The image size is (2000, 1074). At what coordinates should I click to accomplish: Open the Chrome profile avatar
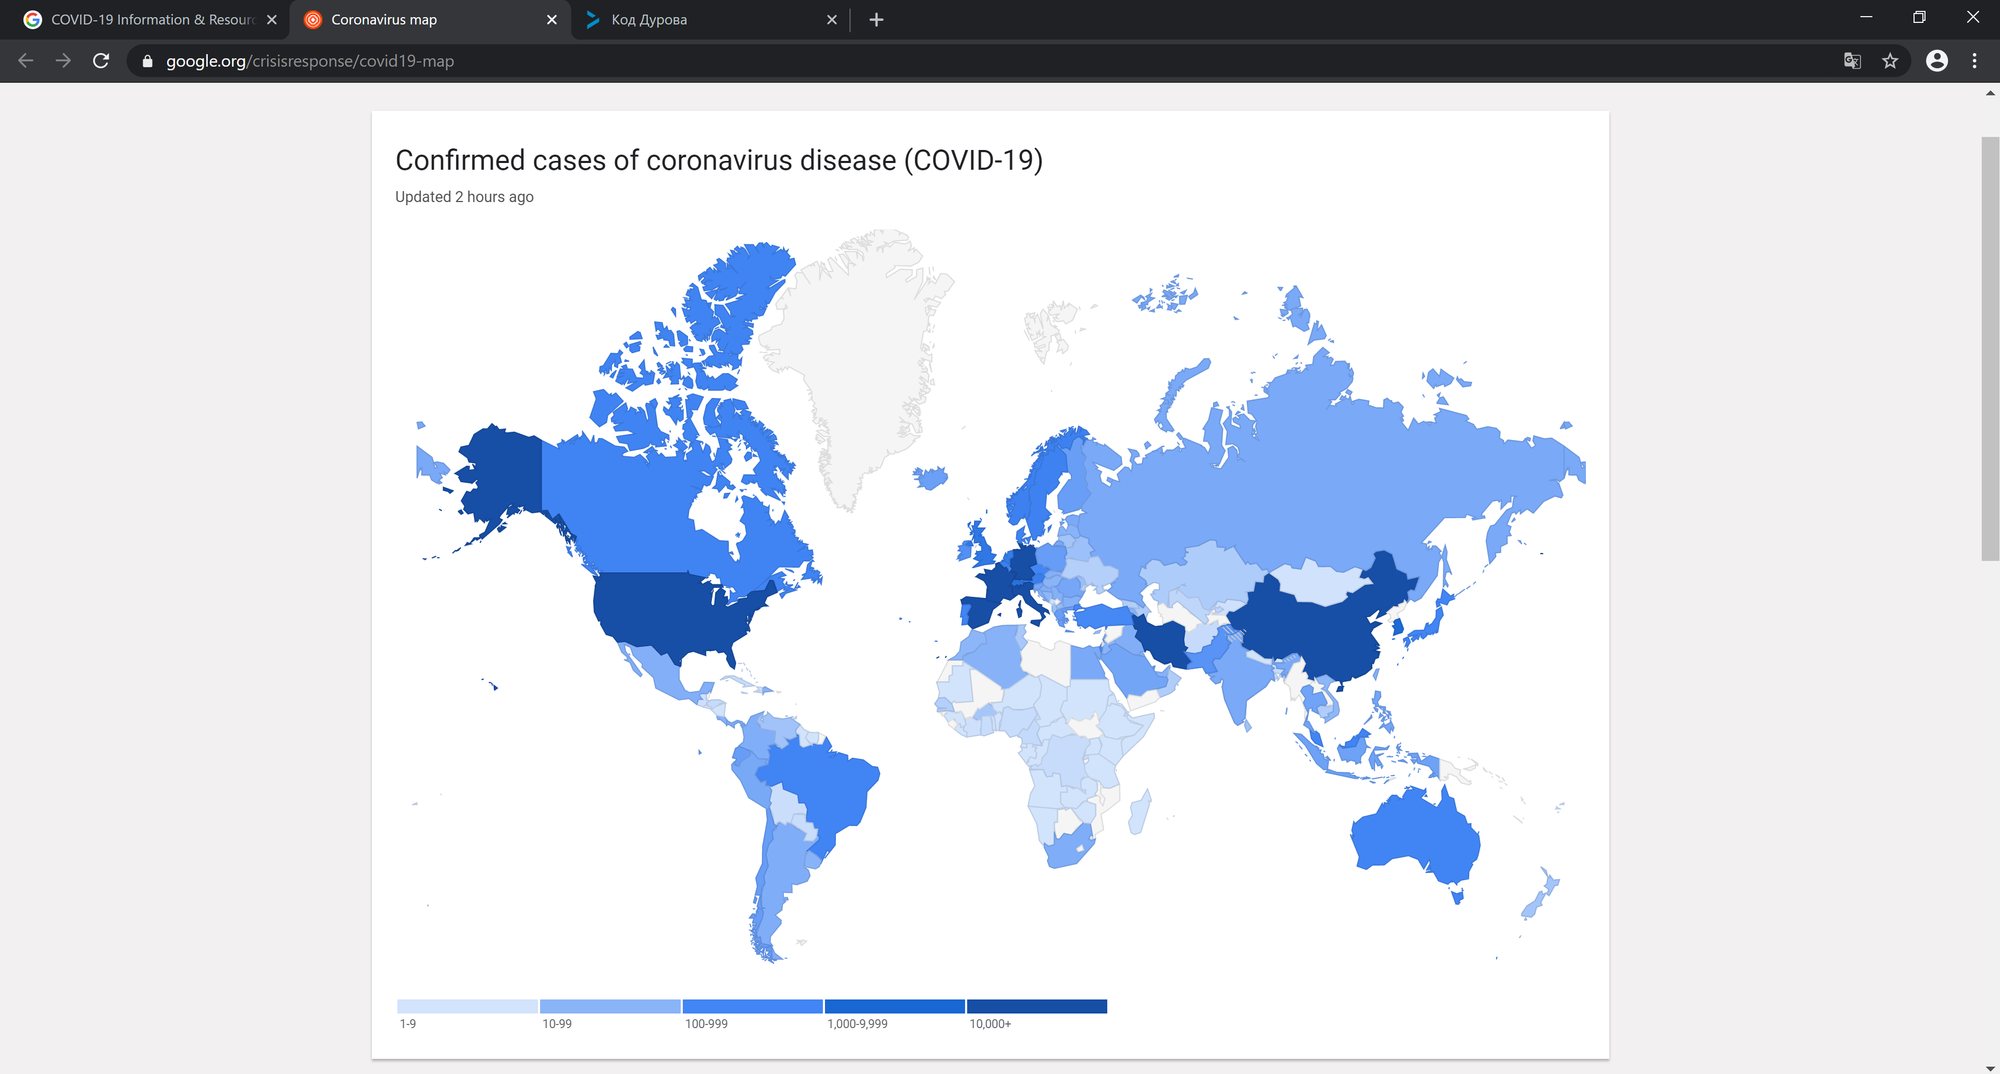click(1937, 61)
